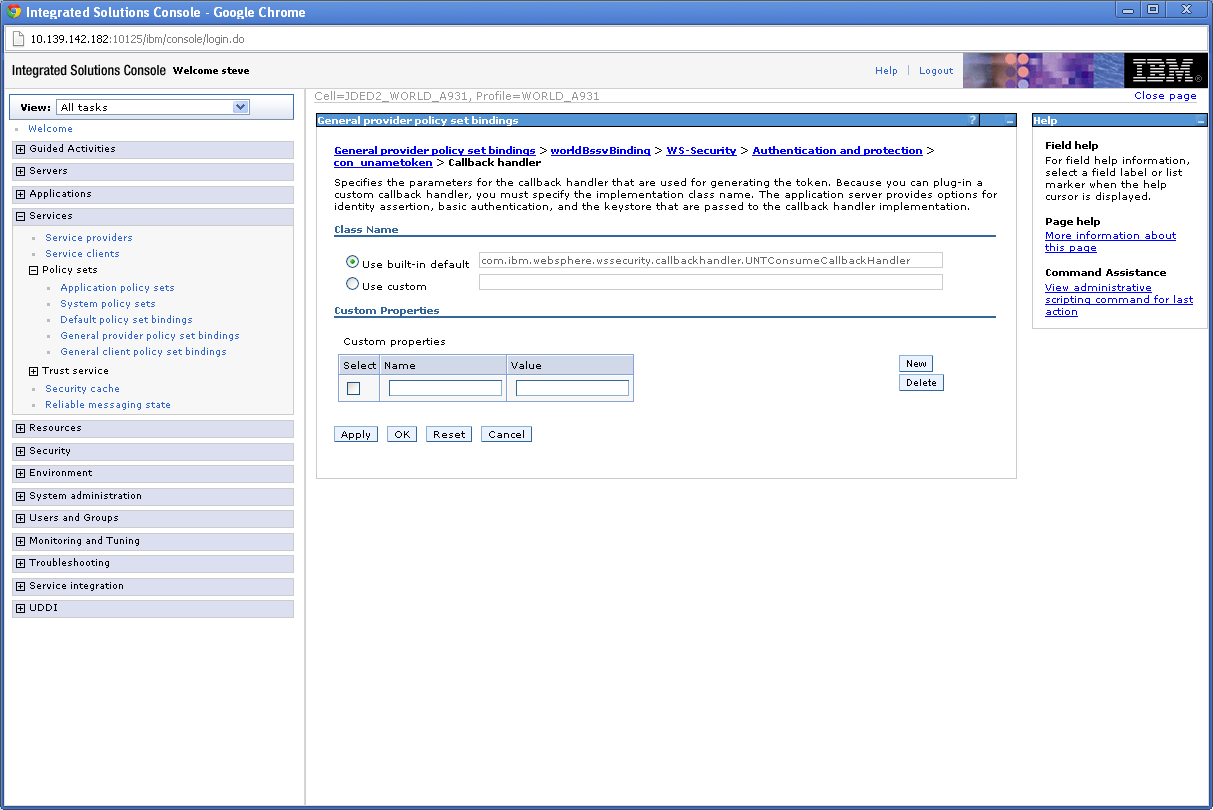The width and height of the screenshot is (1213, 810).
Task: Open Application policy sets
Action: [x=117, y=288]
